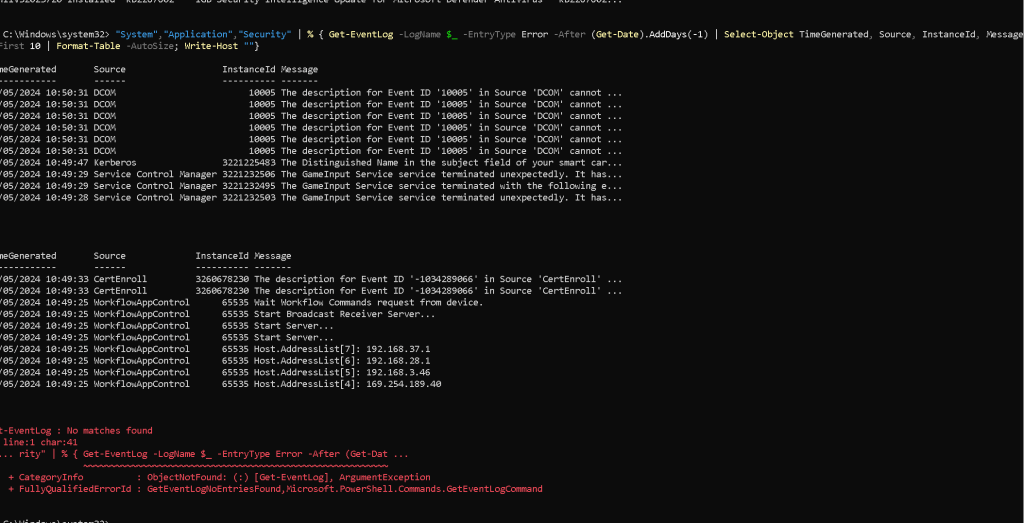Click the Kerberos source entry
Viewport: 1024px width, 523px height.
coord(115,163)
